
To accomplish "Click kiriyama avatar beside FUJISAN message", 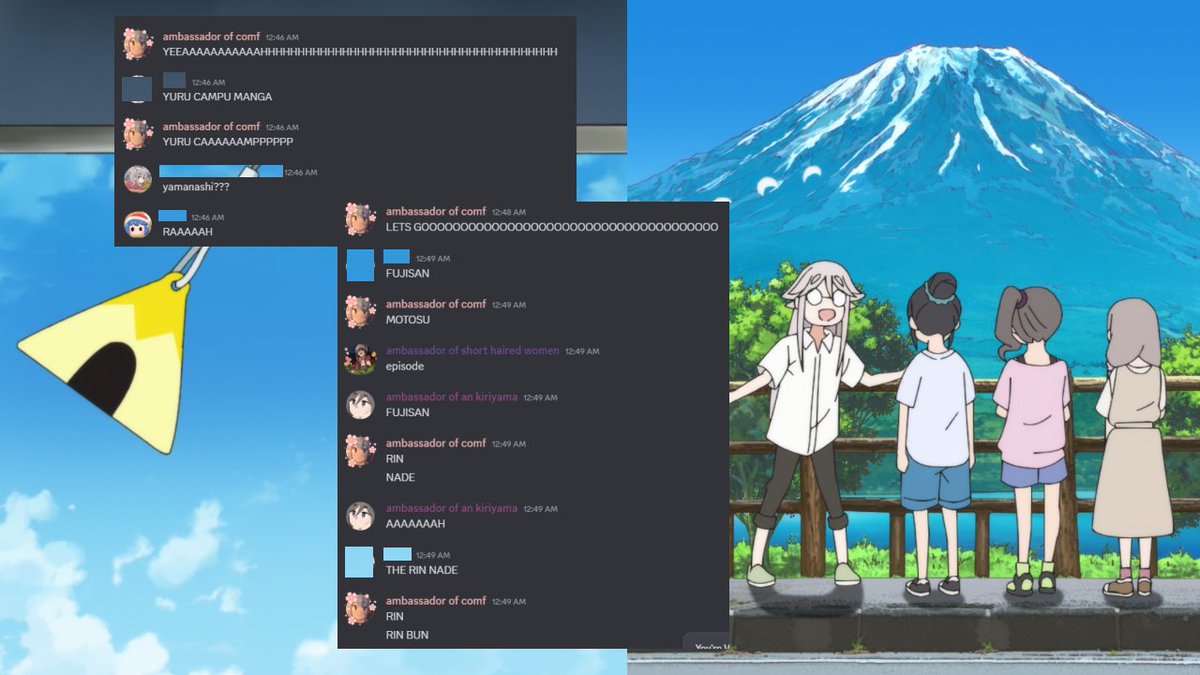I will click(x=360, y=404).
